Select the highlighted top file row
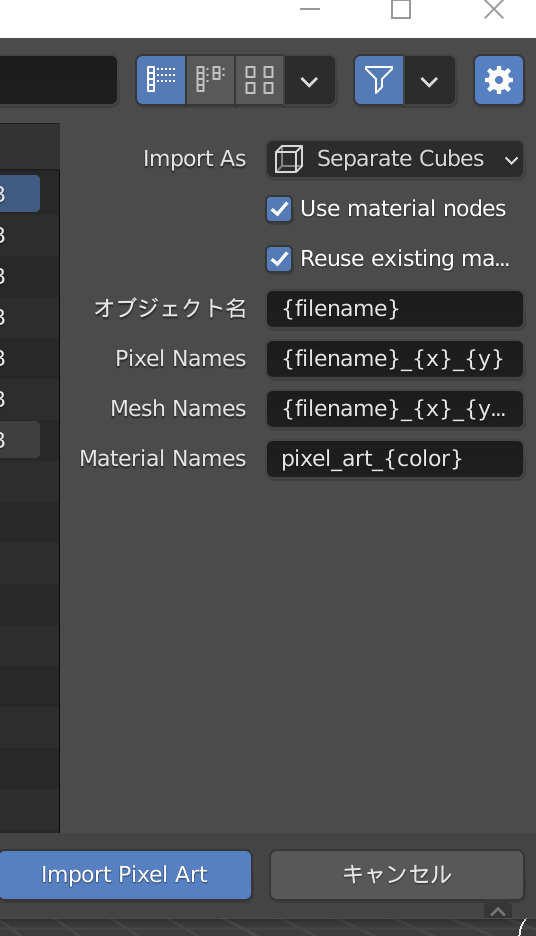The image size is (536, 936). coord(20,193)
